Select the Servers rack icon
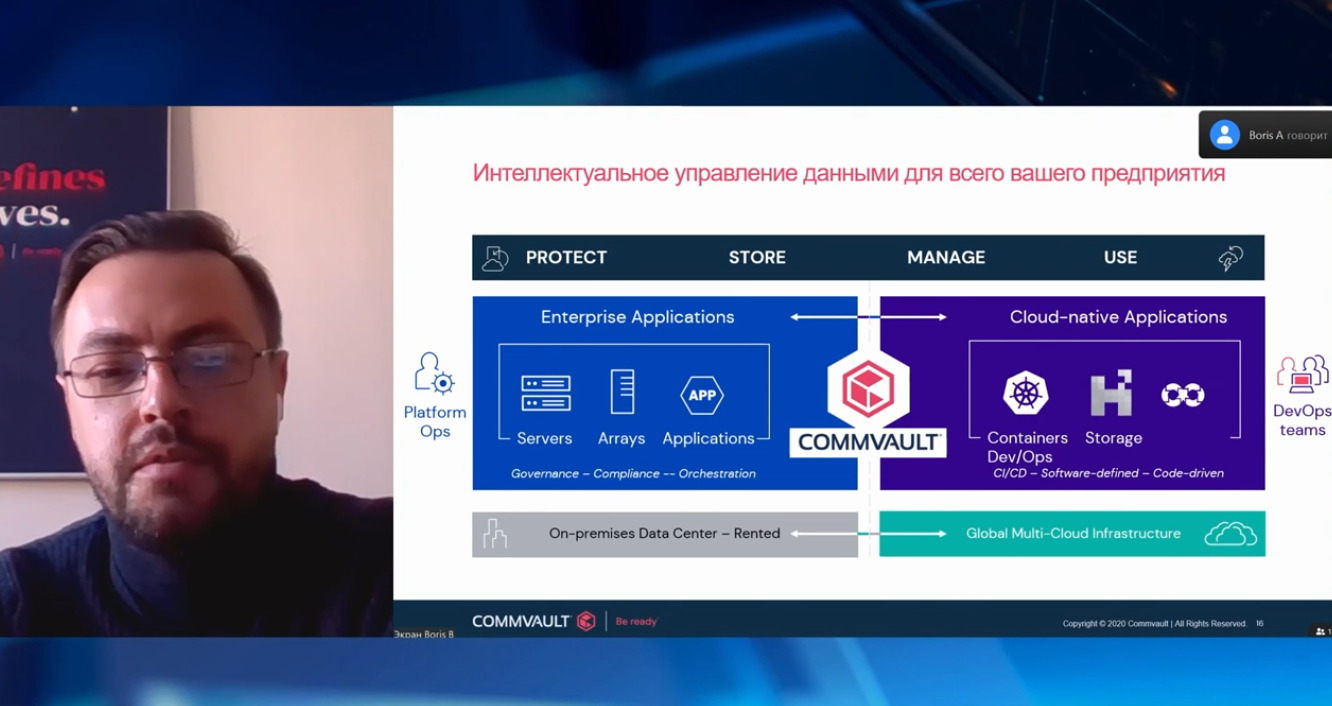The height and width of the screenshot is (706, 1332). pos(546,393)
